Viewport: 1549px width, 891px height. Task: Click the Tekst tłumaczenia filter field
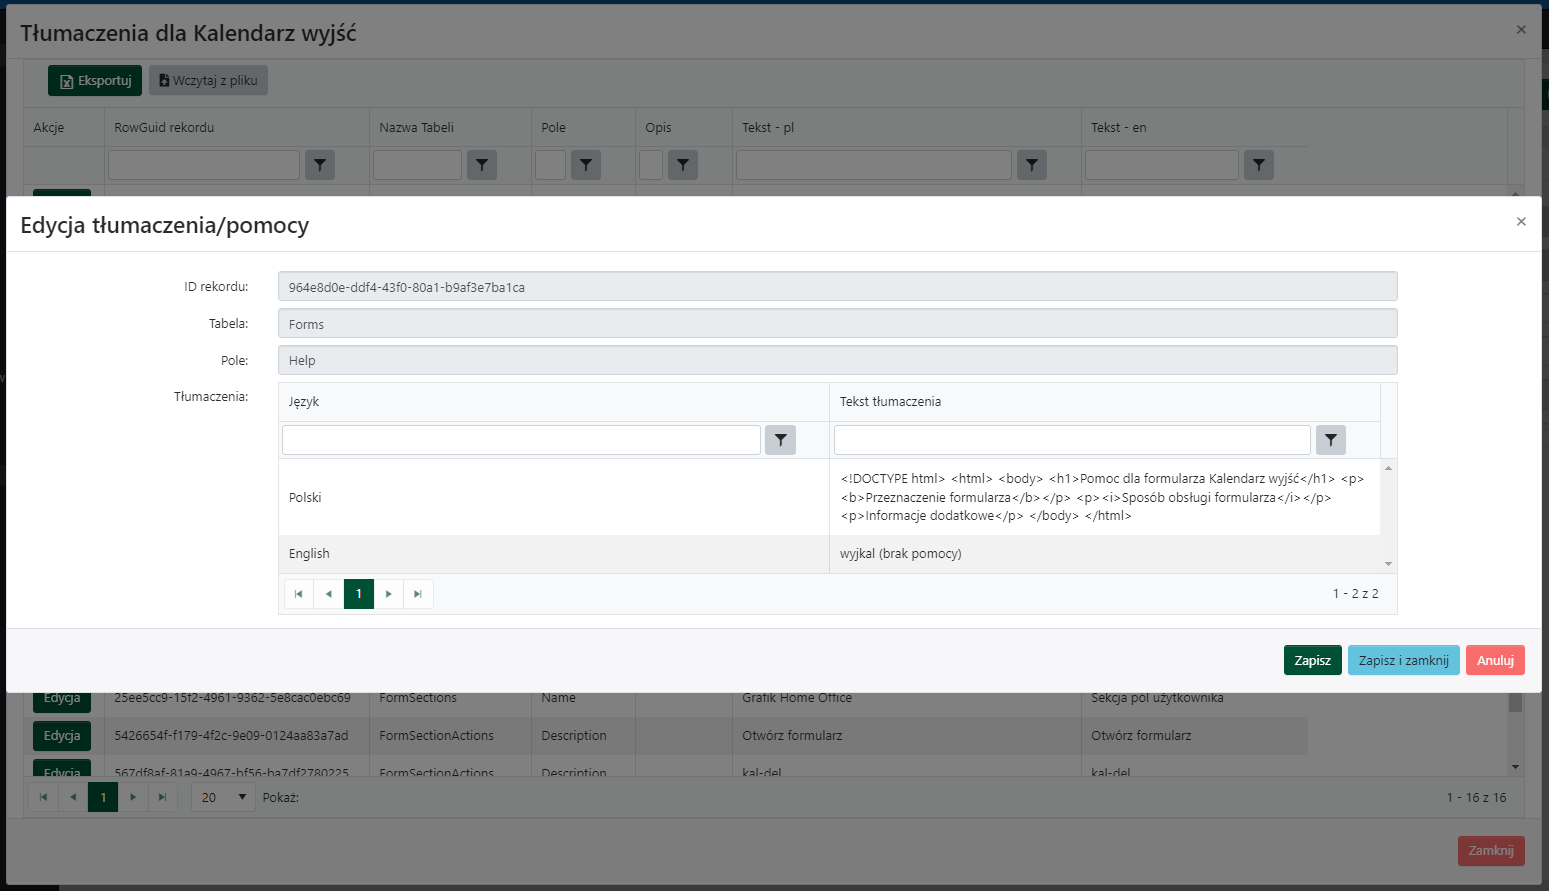[1071, 440]
